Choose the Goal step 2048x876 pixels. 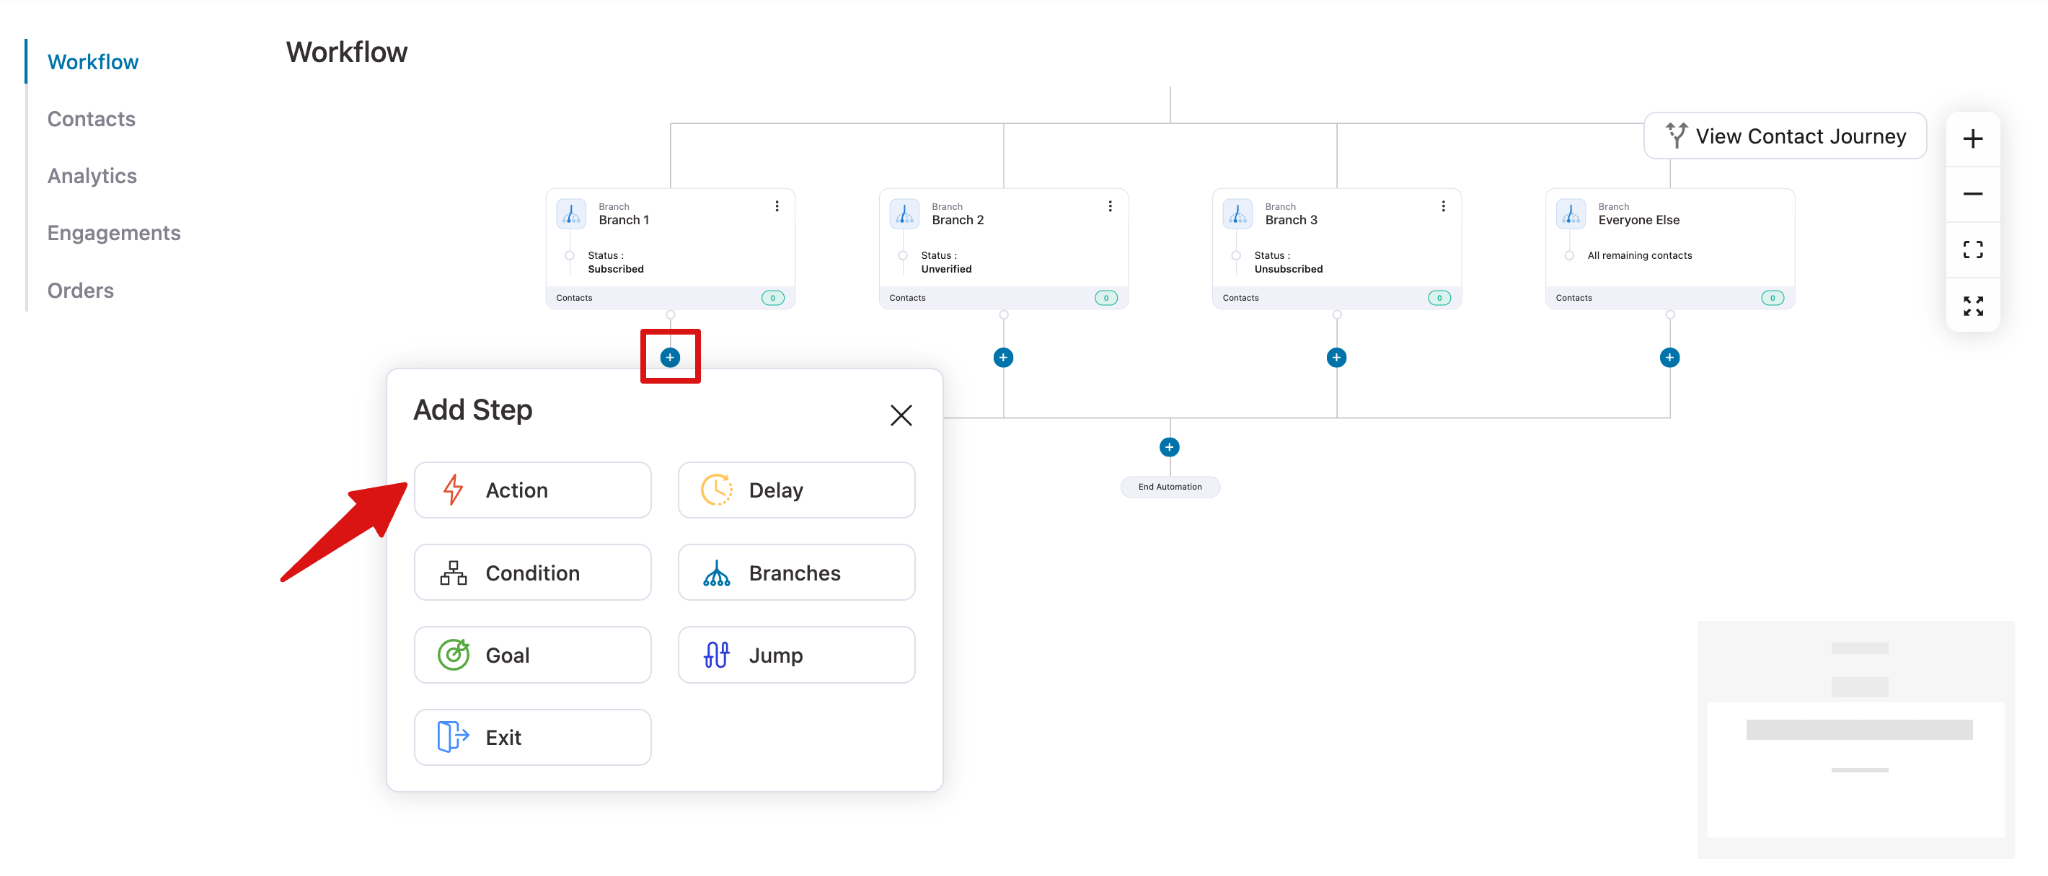533,655
